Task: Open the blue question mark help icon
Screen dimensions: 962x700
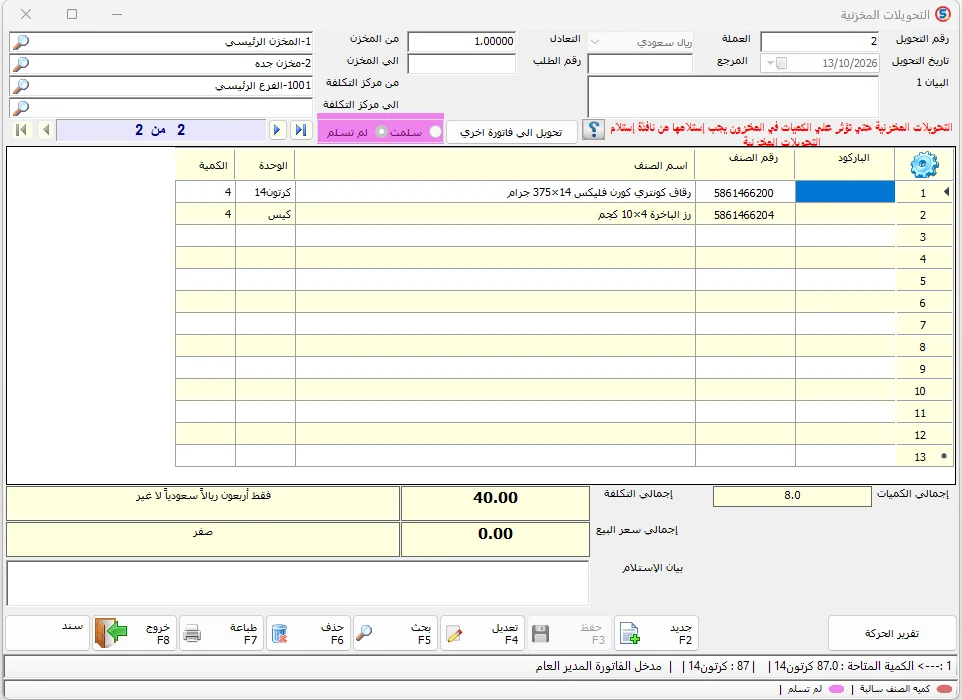Action: coord(593,130)
